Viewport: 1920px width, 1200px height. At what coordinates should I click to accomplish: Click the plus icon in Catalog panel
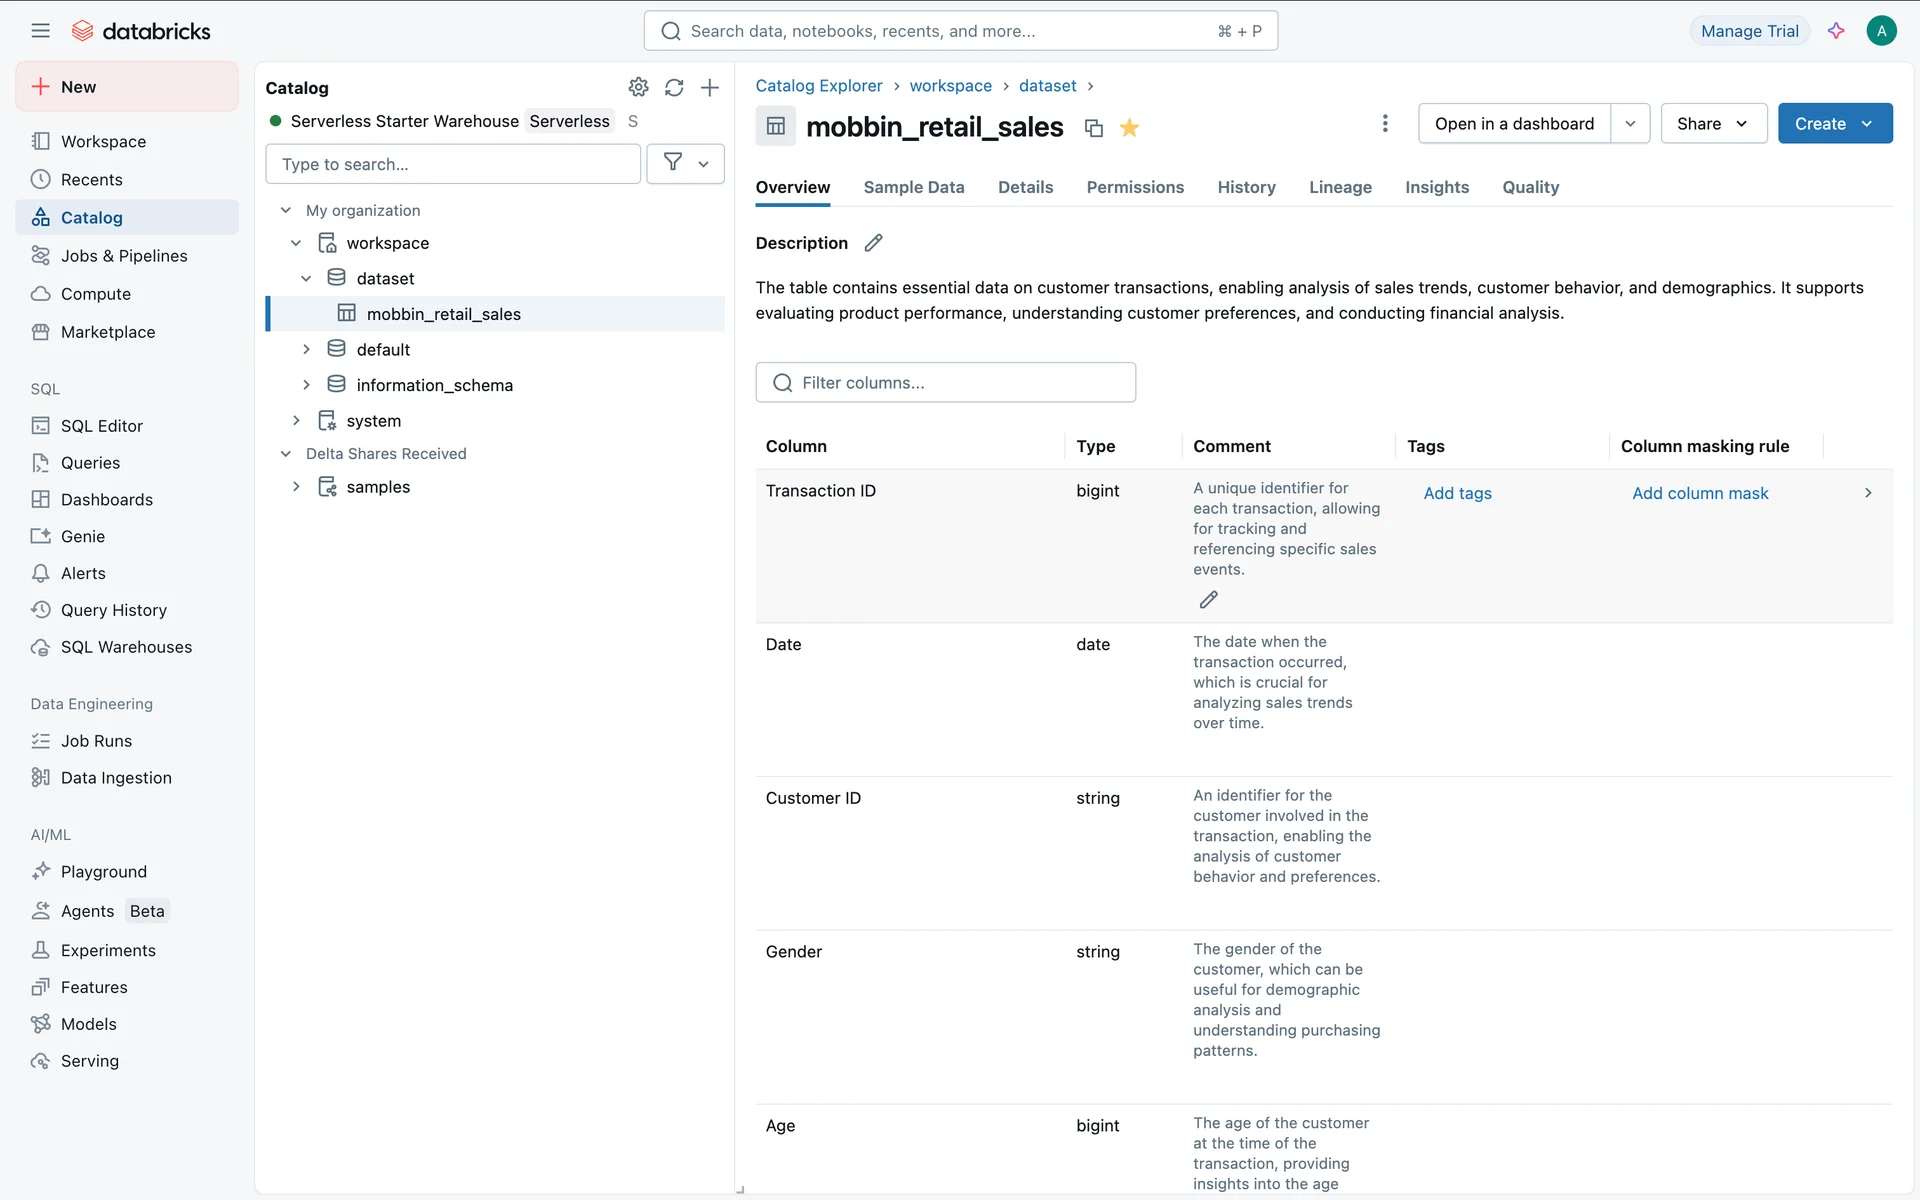[710, 87]
